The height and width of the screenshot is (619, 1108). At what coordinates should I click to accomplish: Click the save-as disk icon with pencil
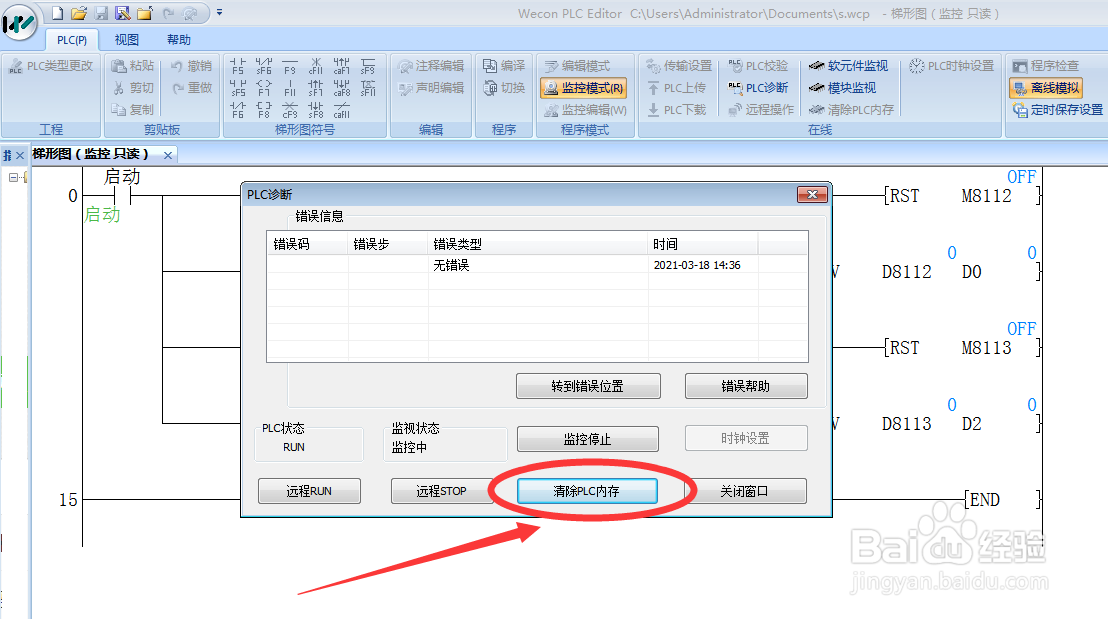123,13
